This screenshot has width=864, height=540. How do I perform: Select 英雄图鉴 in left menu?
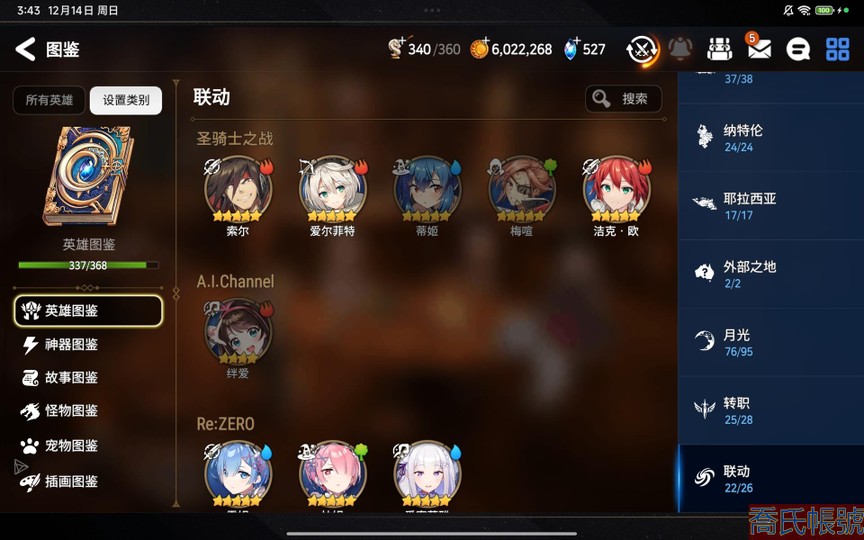pyautogui.click(x=88, y=311)
